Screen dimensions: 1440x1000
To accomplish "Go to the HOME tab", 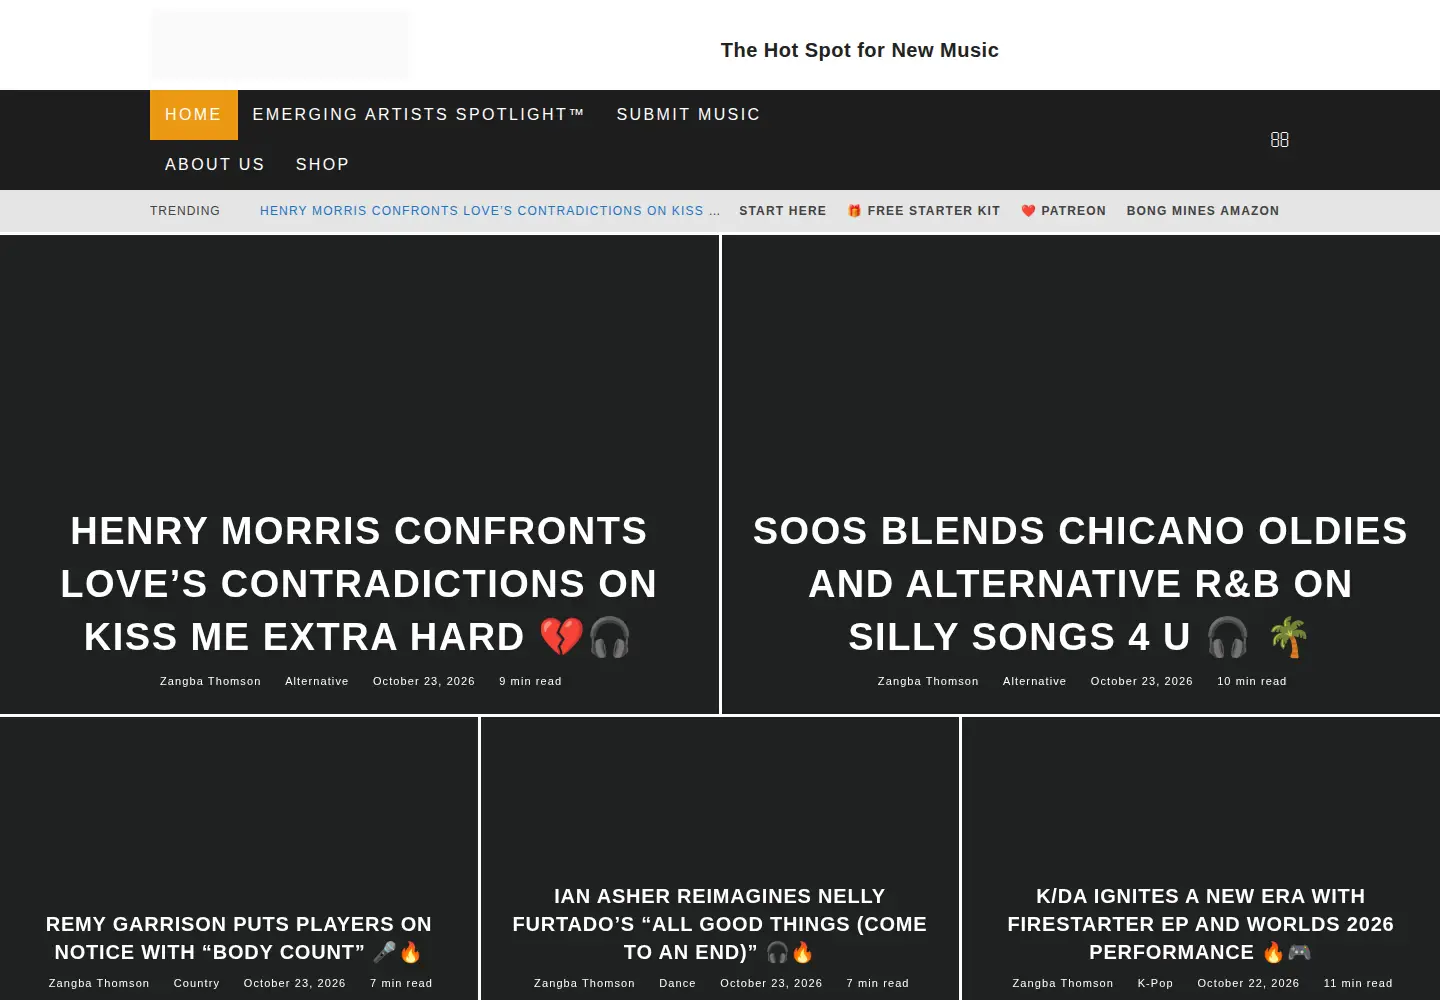I will tap(193, 115).
